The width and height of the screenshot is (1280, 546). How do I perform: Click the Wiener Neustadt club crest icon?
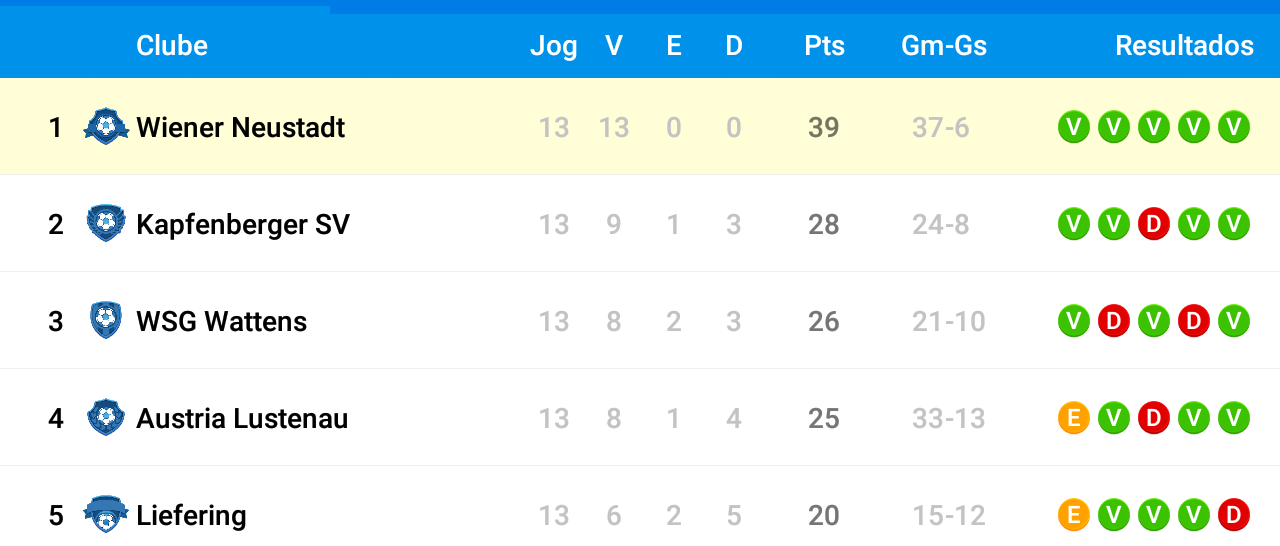(106, 127)
